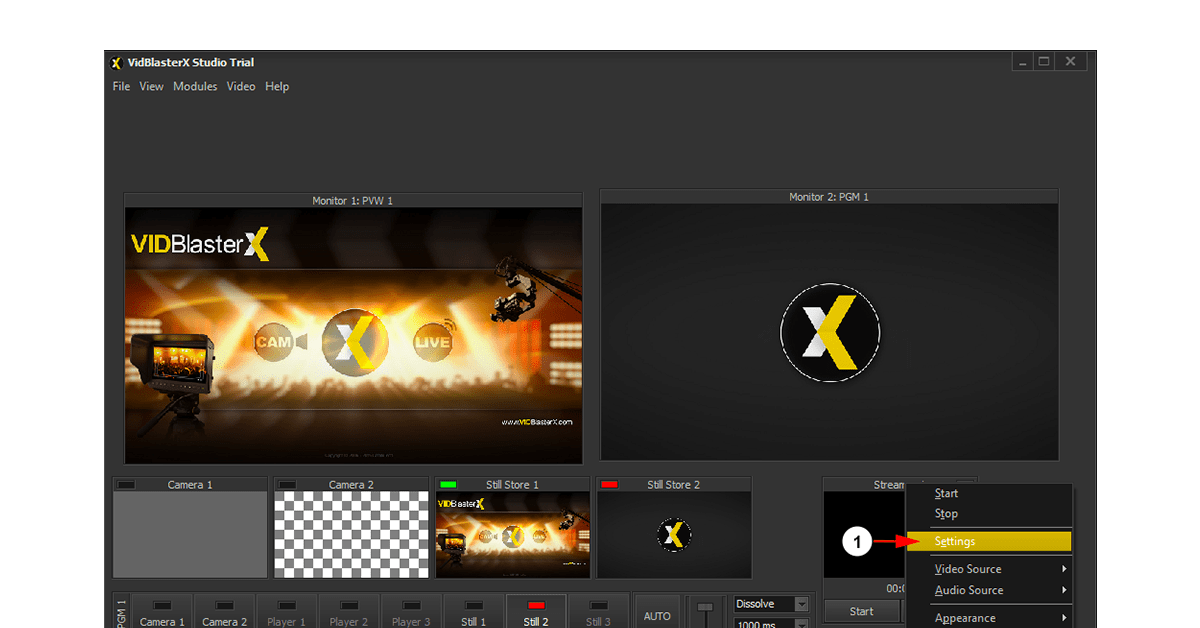Choose Stop in the context menu
The image size is (1200, 628).
[x=989, y=513]
